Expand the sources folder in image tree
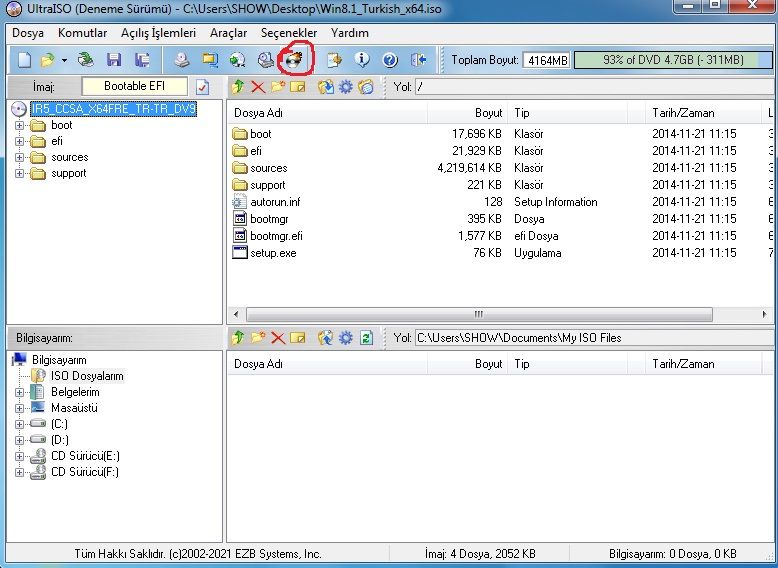 [x=19, y=157]
